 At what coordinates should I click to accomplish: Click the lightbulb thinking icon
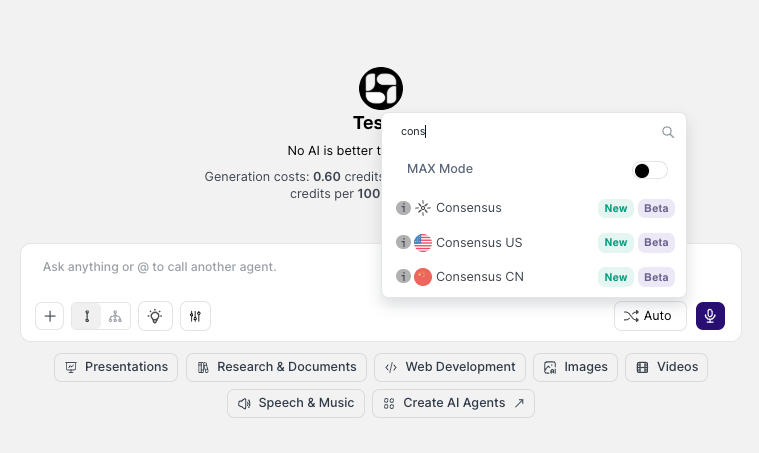(155, 316)
